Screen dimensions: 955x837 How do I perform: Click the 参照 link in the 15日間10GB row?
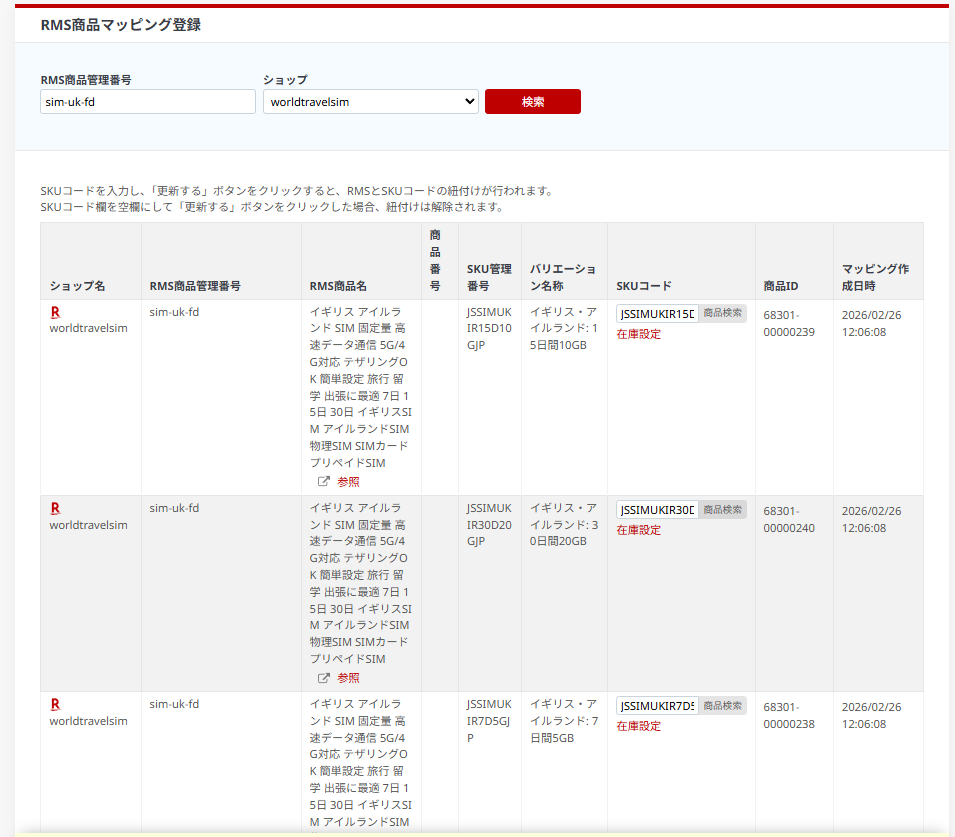[348, 481]
